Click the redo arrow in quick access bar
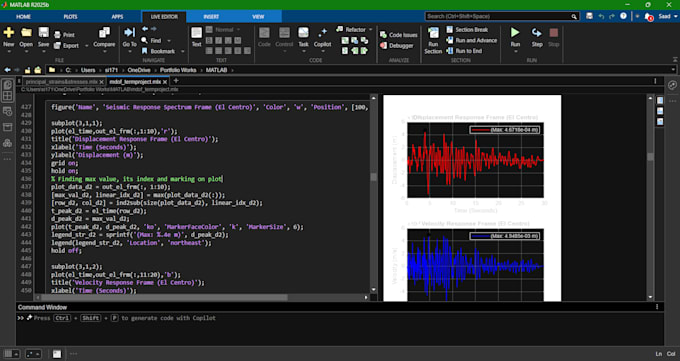 point(612,16)
